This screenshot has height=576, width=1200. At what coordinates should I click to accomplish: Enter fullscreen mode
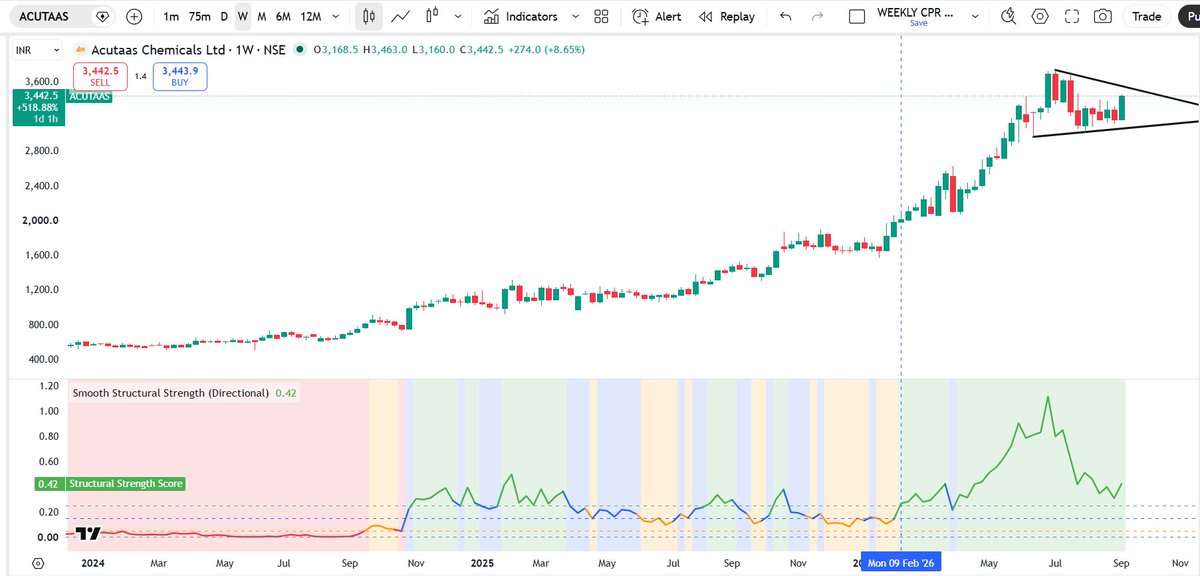click(1072, 16)
